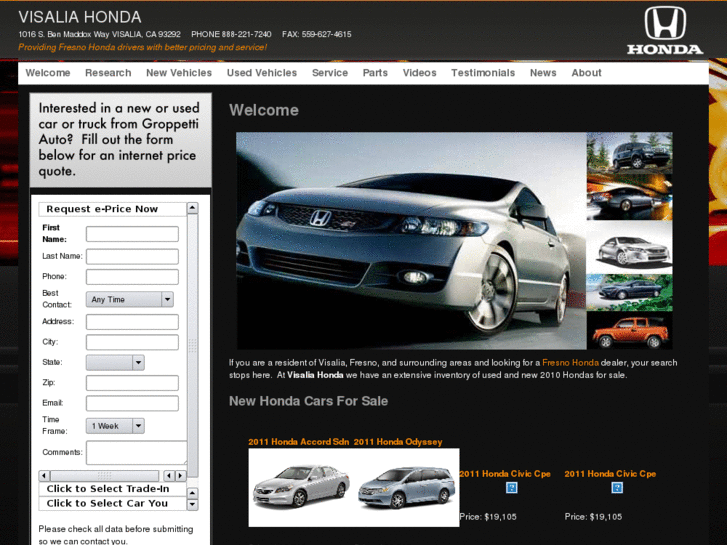
Task: Open the Videos page
Action: 420,73
